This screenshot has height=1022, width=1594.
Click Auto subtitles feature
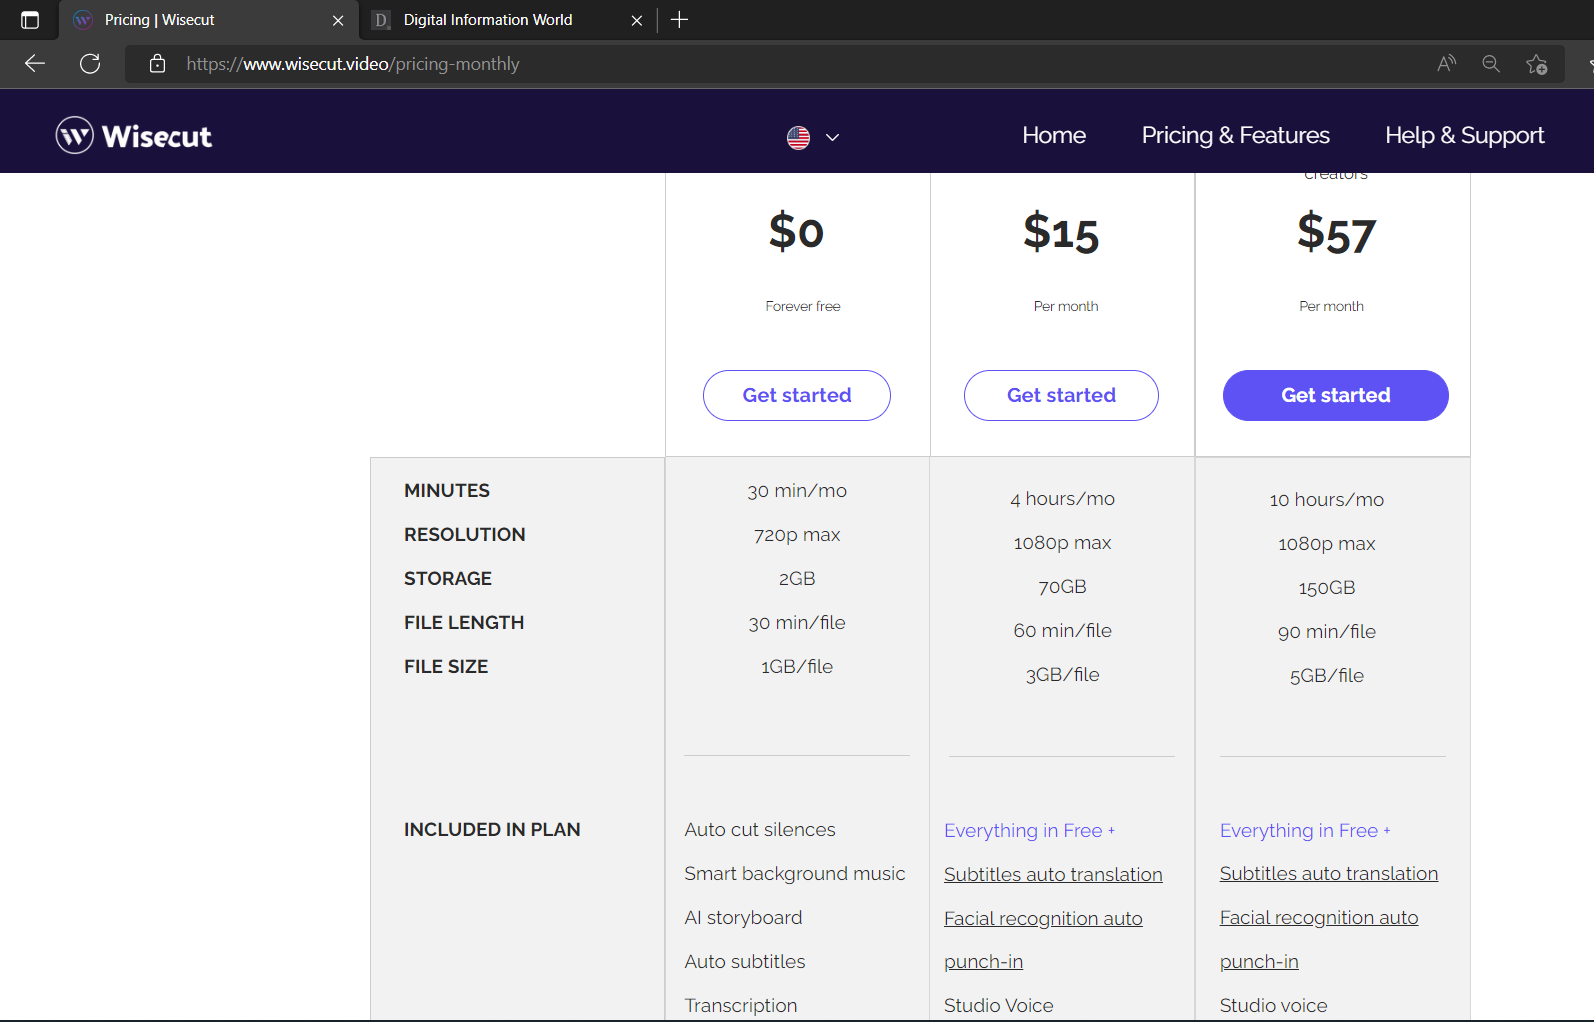745,962
